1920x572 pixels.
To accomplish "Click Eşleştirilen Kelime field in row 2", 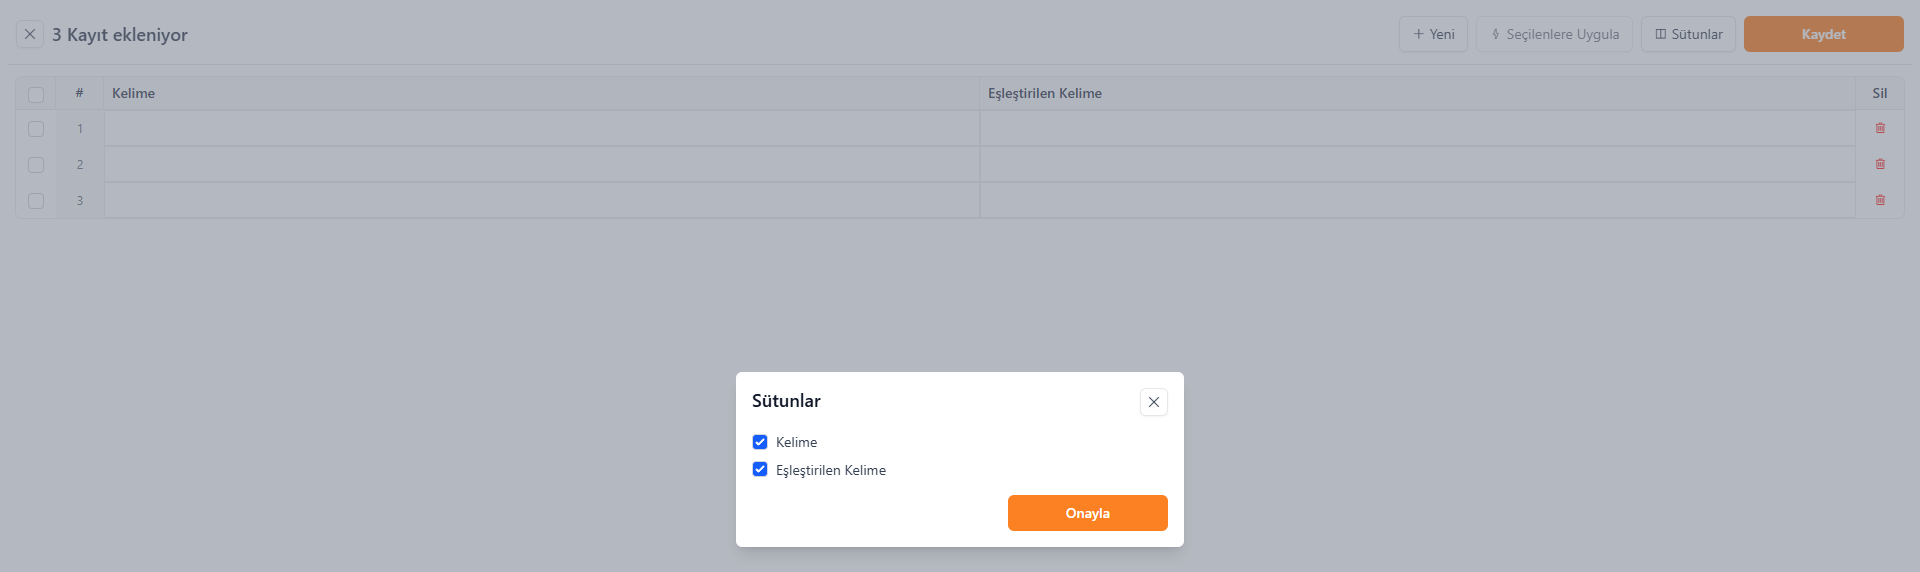I will tap(1417, 165).
